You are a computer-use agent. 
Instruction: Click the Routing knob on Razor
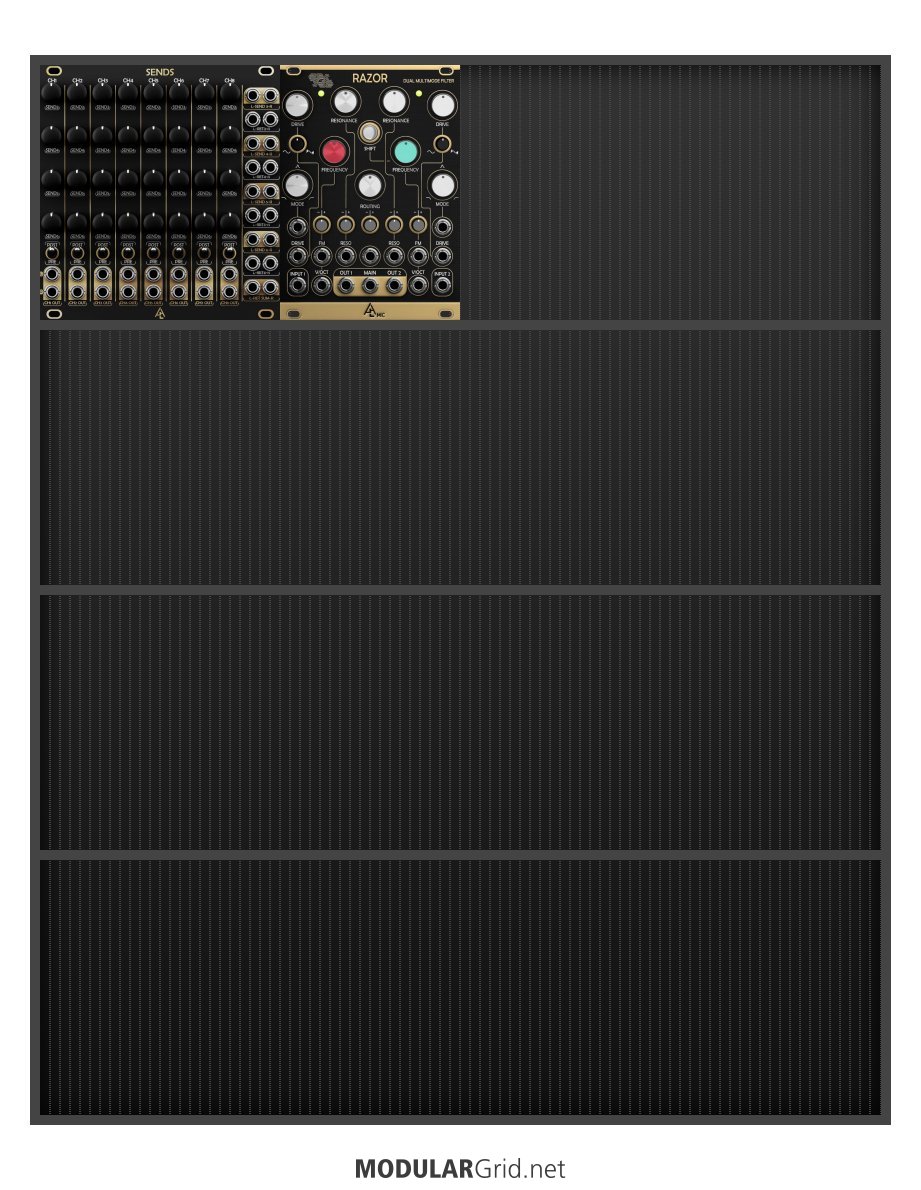click(x=369, y=184)
